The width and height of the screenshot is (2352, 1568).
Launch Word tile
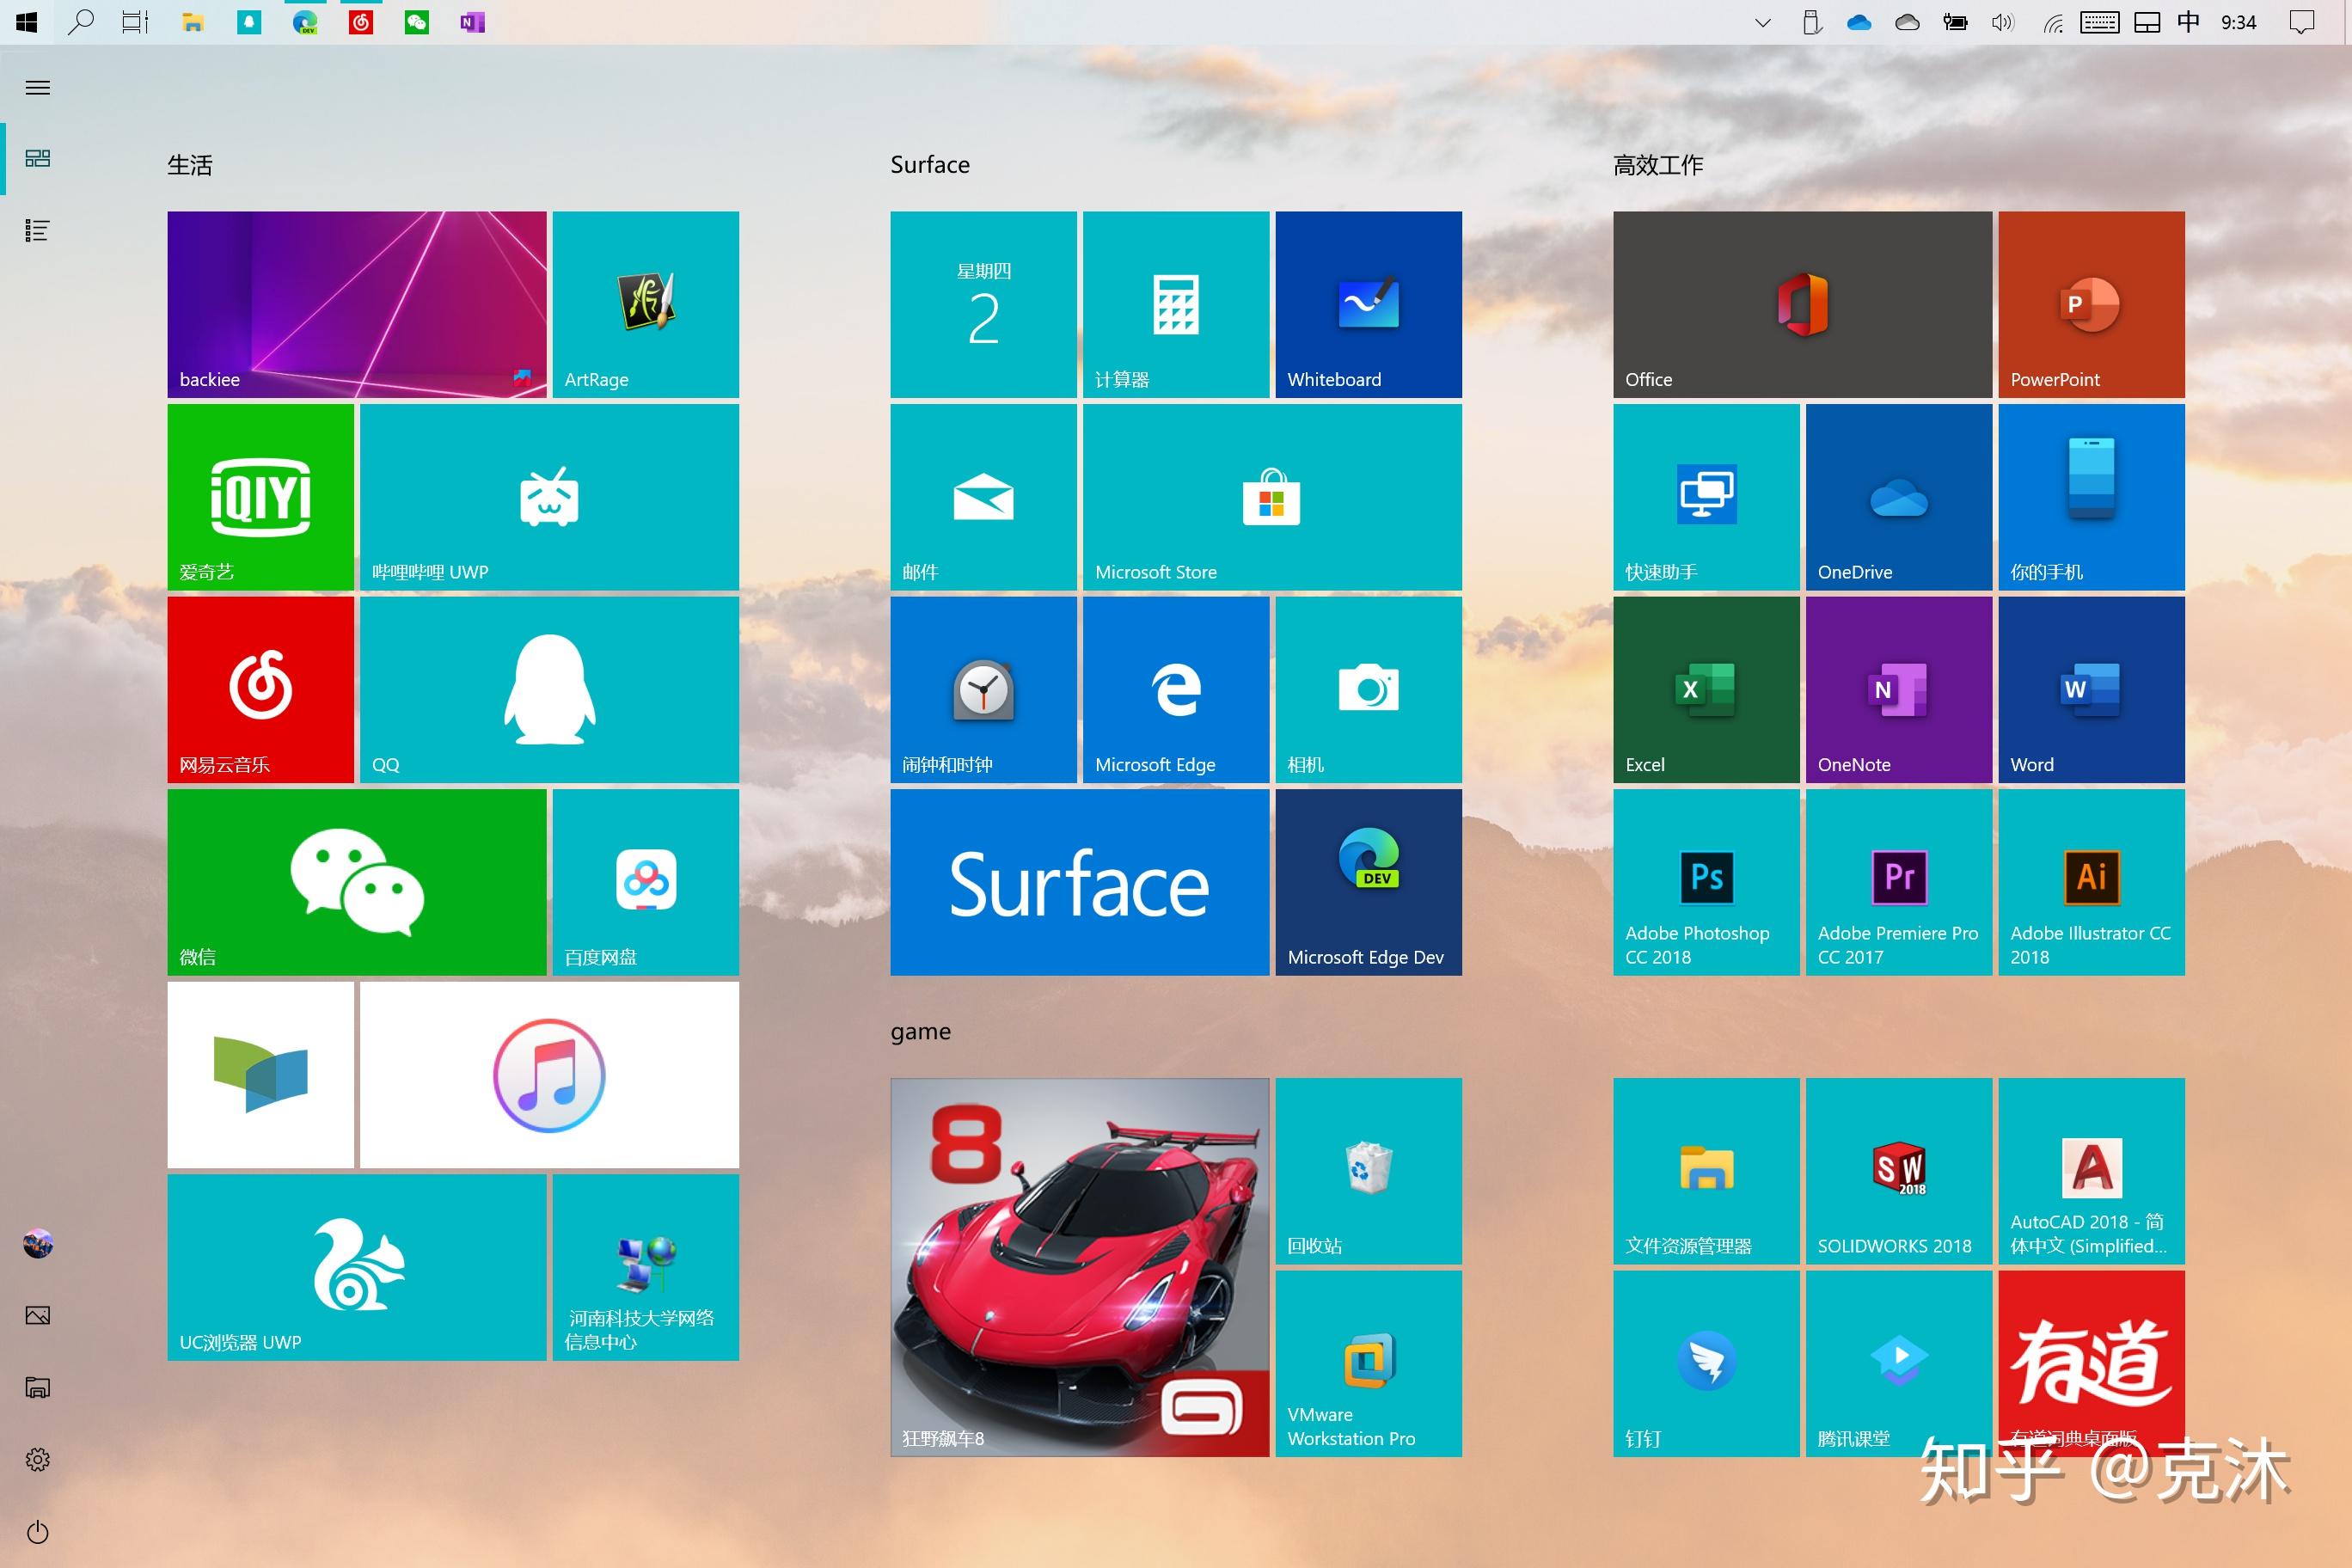[x=2092, y=689]
